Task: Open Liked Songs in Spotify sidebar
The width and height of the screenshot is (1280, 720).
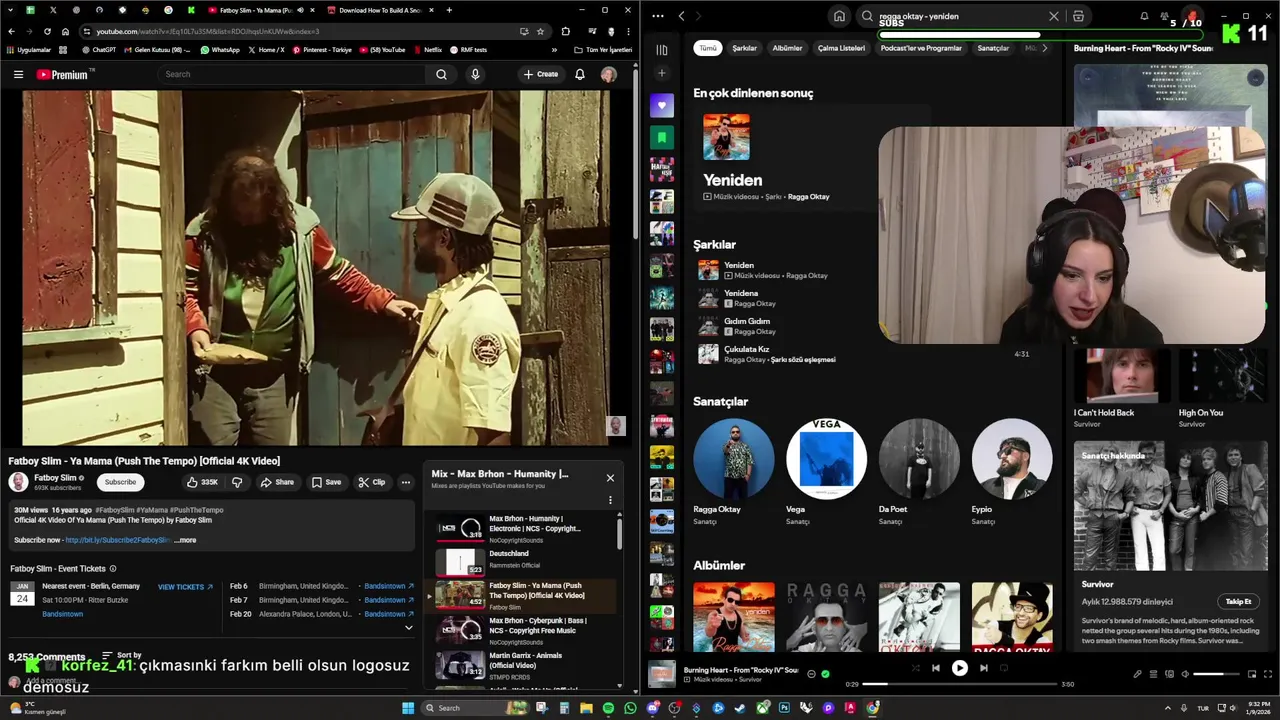Action: coord(661,105)
